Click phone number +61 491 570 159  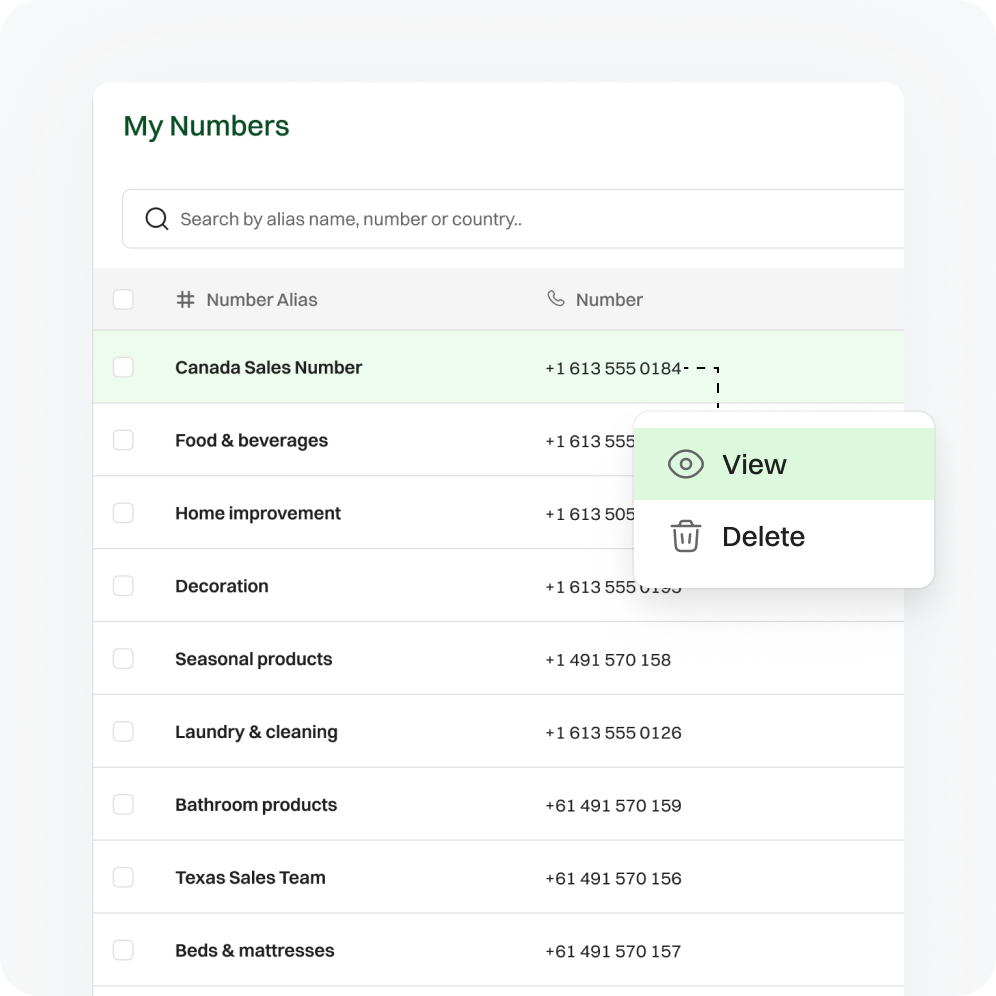tap(613, 805)
